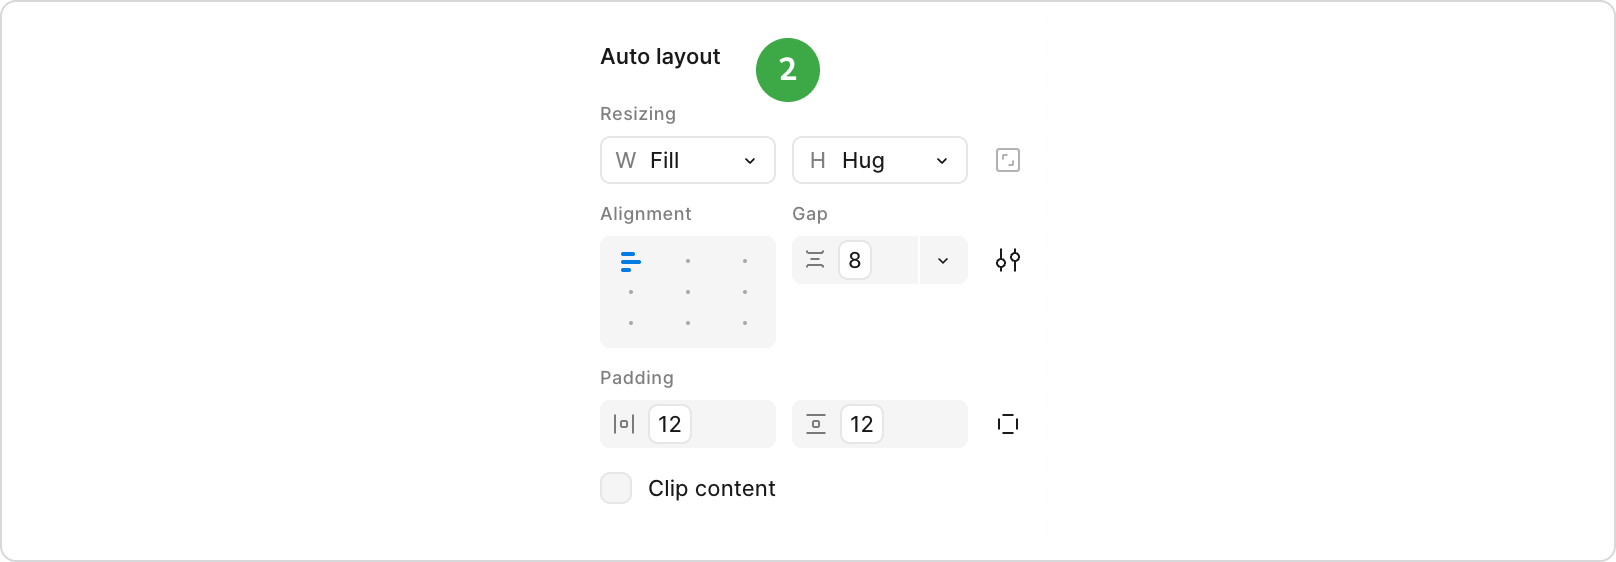Open auto layout advanced settings sliders icon
This screenshot has height=562, width=1616.
click(1008, 260)
